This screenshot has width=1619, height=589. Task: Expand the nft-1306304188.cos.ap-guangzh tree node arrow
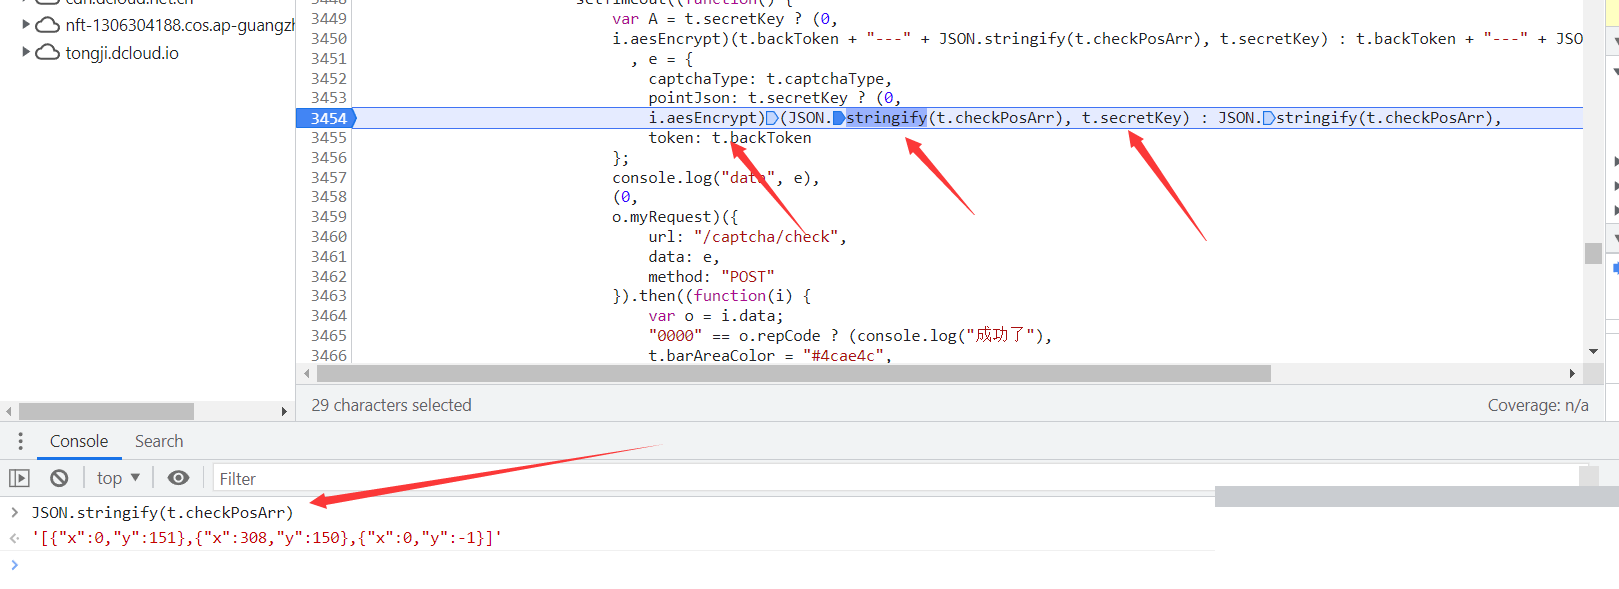click(26, 24)
